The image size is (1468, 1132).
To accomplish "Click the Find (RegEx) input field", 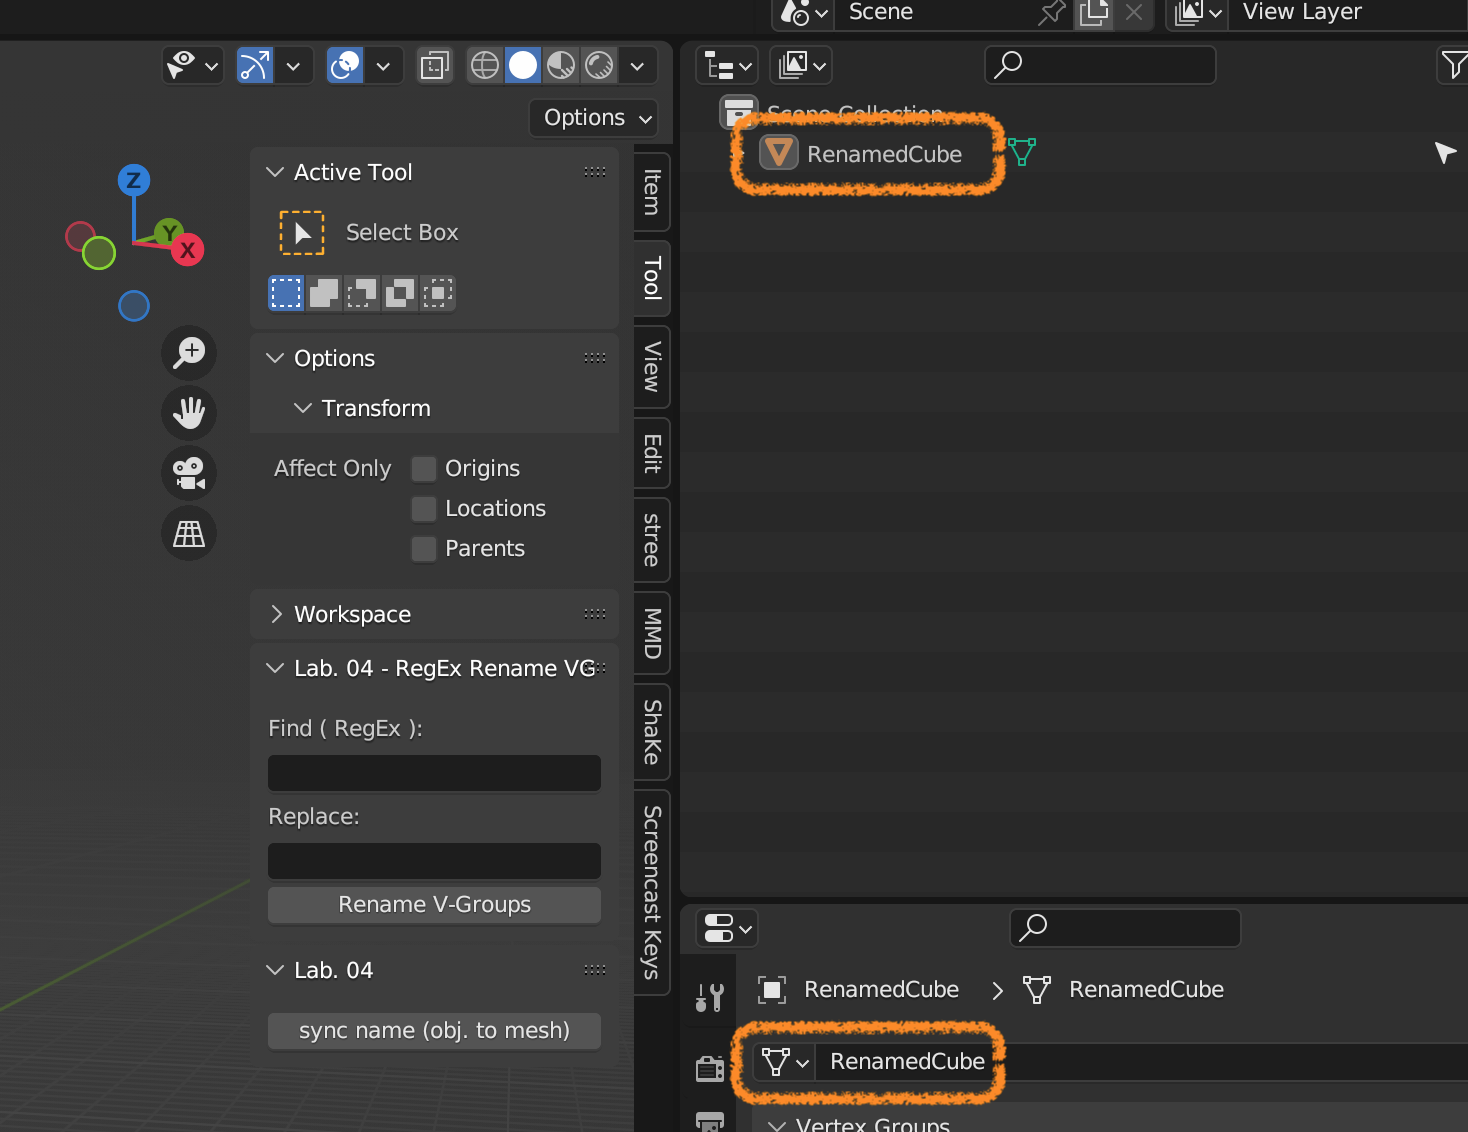I will (x=434, y=773).
